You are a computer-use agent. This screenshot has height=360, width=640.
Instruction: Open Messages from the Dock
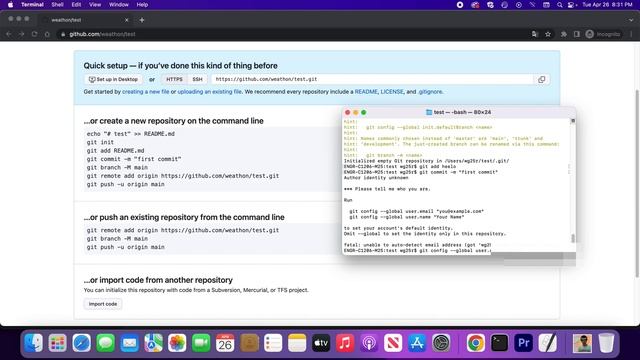pos(106,343)
